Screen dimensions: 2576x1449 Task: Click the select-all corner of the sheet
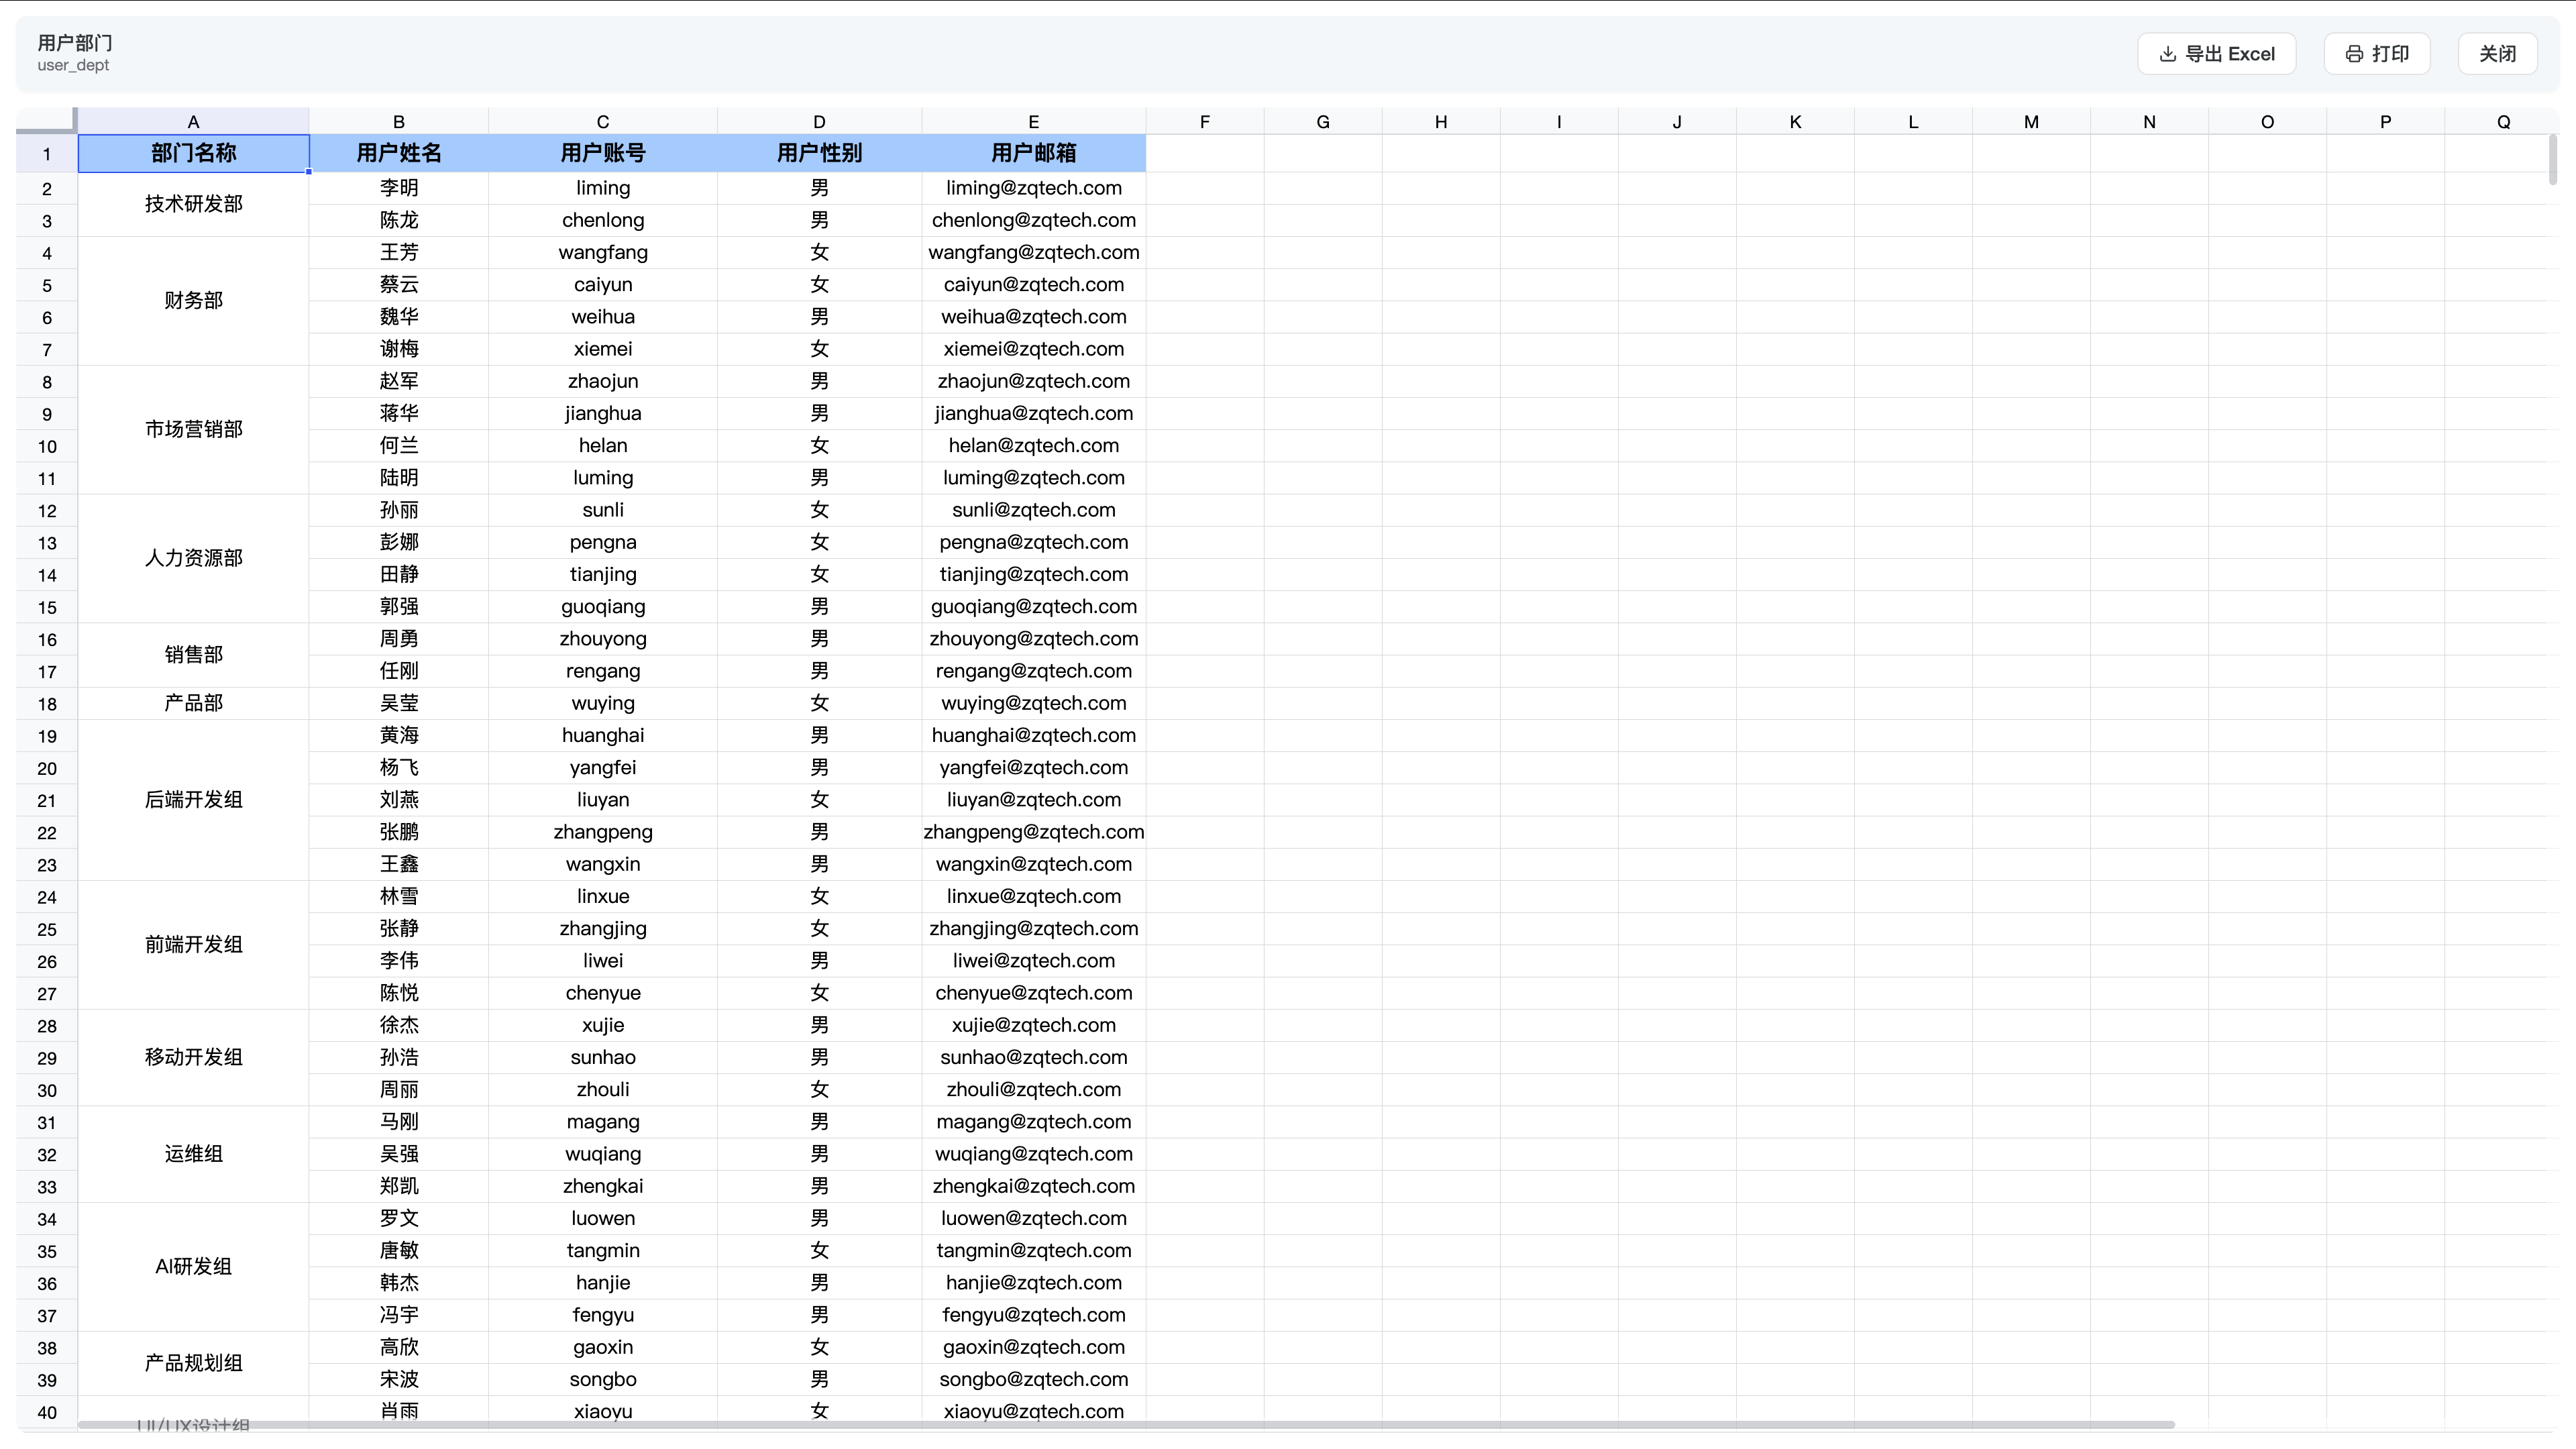pyautogui.click(x=46, y=121)
